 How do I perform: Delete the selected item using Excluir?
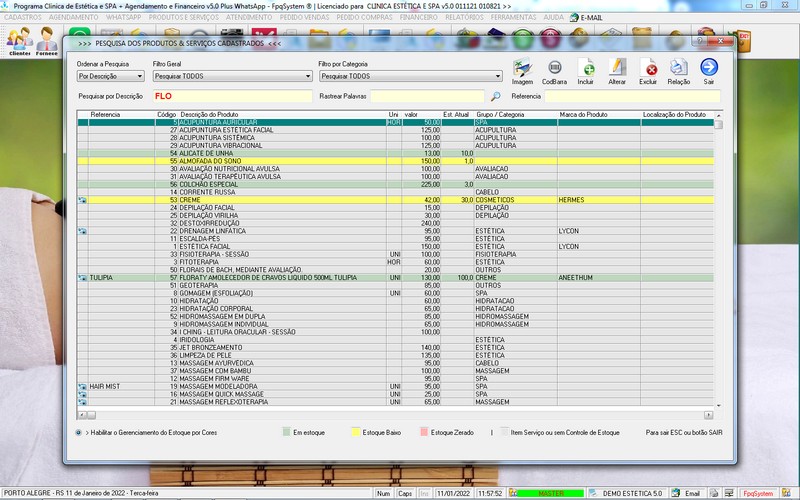pyautogui.click(x=648, y=71)
